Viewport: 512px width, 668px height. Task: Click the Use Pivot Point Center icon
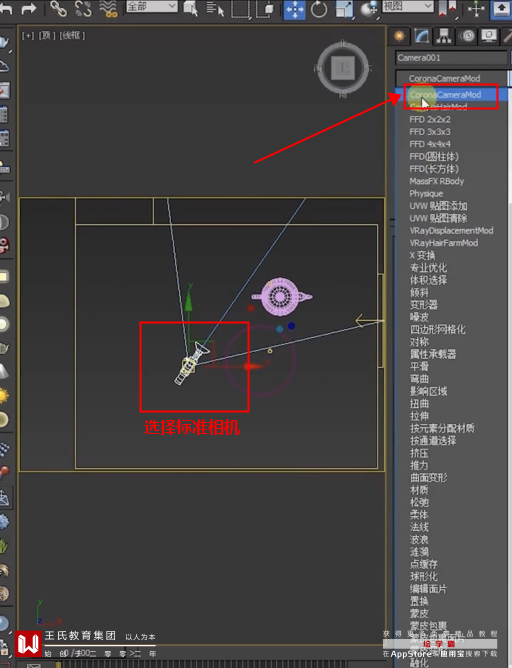point(447,9)
